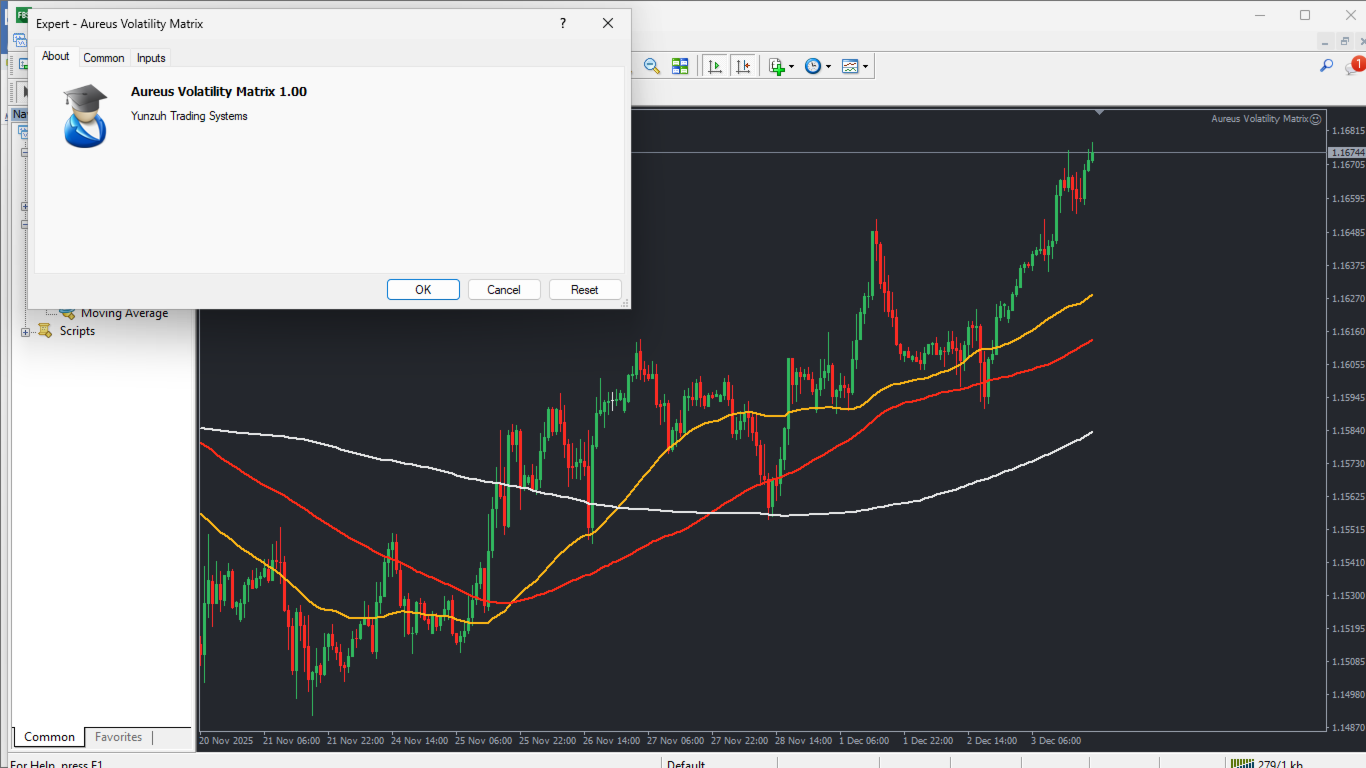
Task: Click the expert smiley icon on chart
Action: pyautogui.click(x=1316, y=119)
